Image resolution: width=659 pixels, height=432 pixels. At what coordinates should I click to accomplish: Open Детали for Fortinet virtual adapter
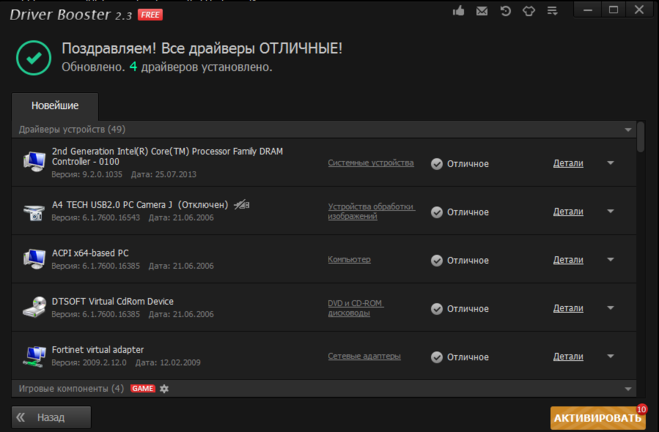[x=568, y=357]
